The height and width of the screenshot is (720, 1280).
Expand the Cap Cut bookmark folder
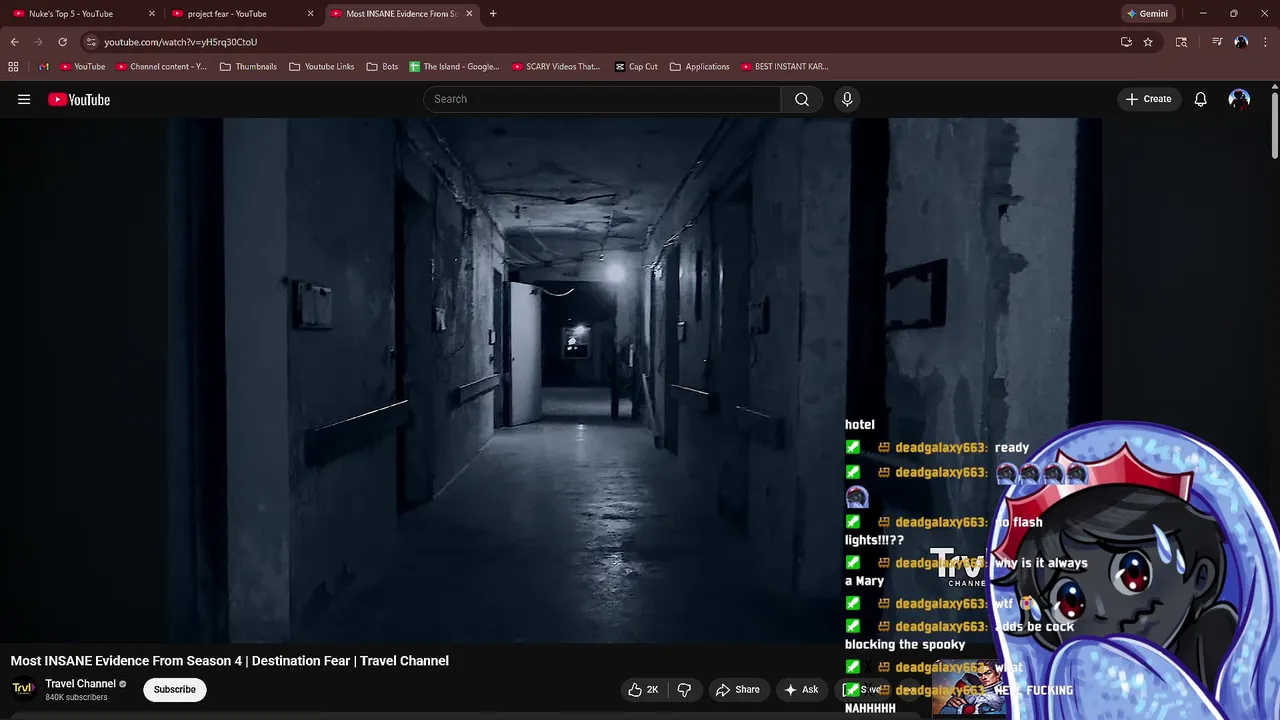point(636,67)
